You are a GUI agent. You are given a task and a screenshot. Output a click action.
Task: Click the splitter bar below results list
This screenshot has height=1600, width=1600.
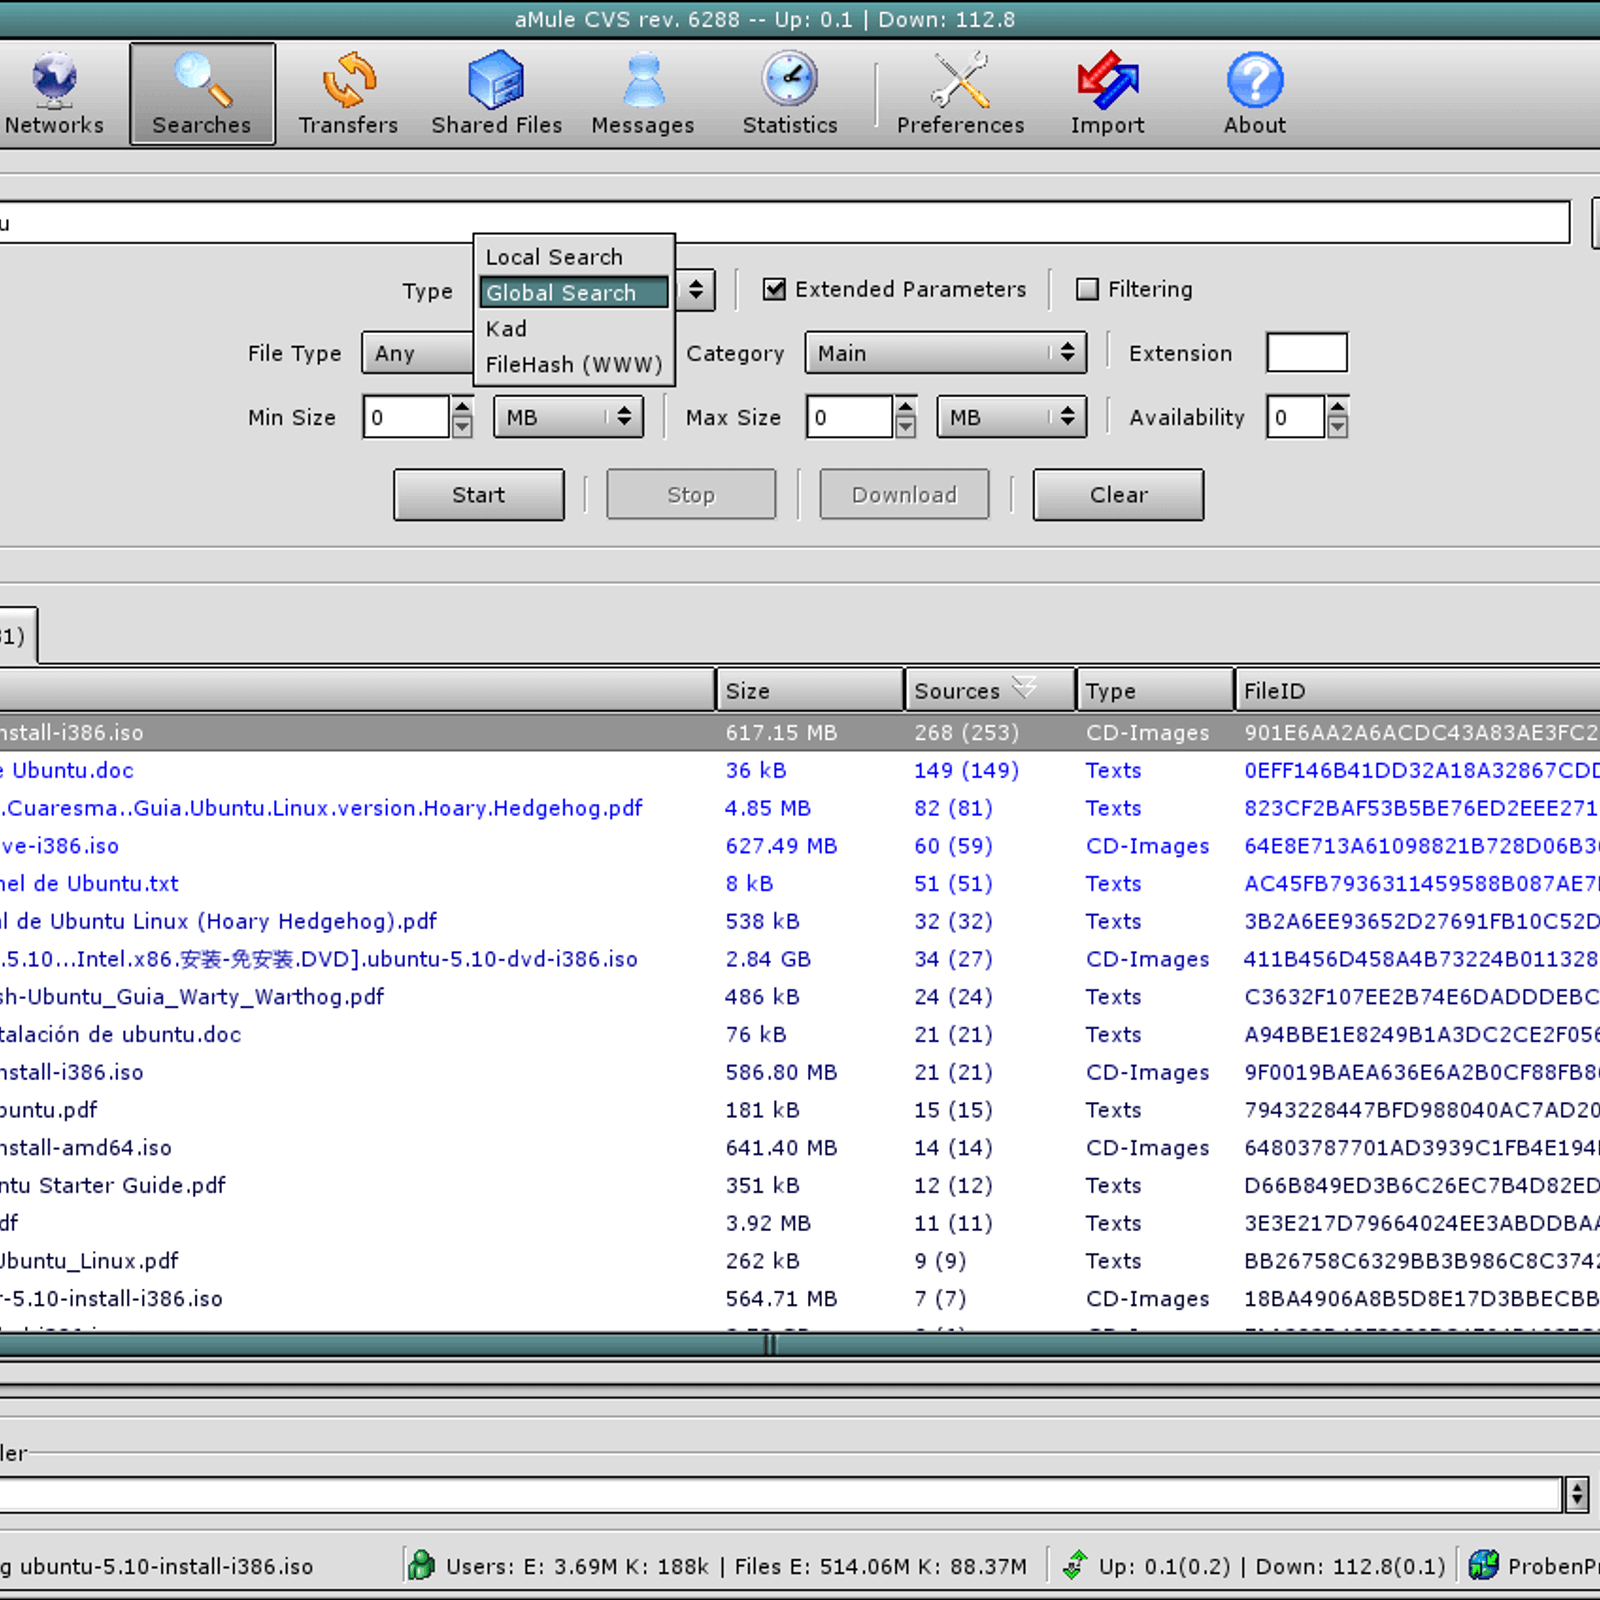(x=800, y=1345)
